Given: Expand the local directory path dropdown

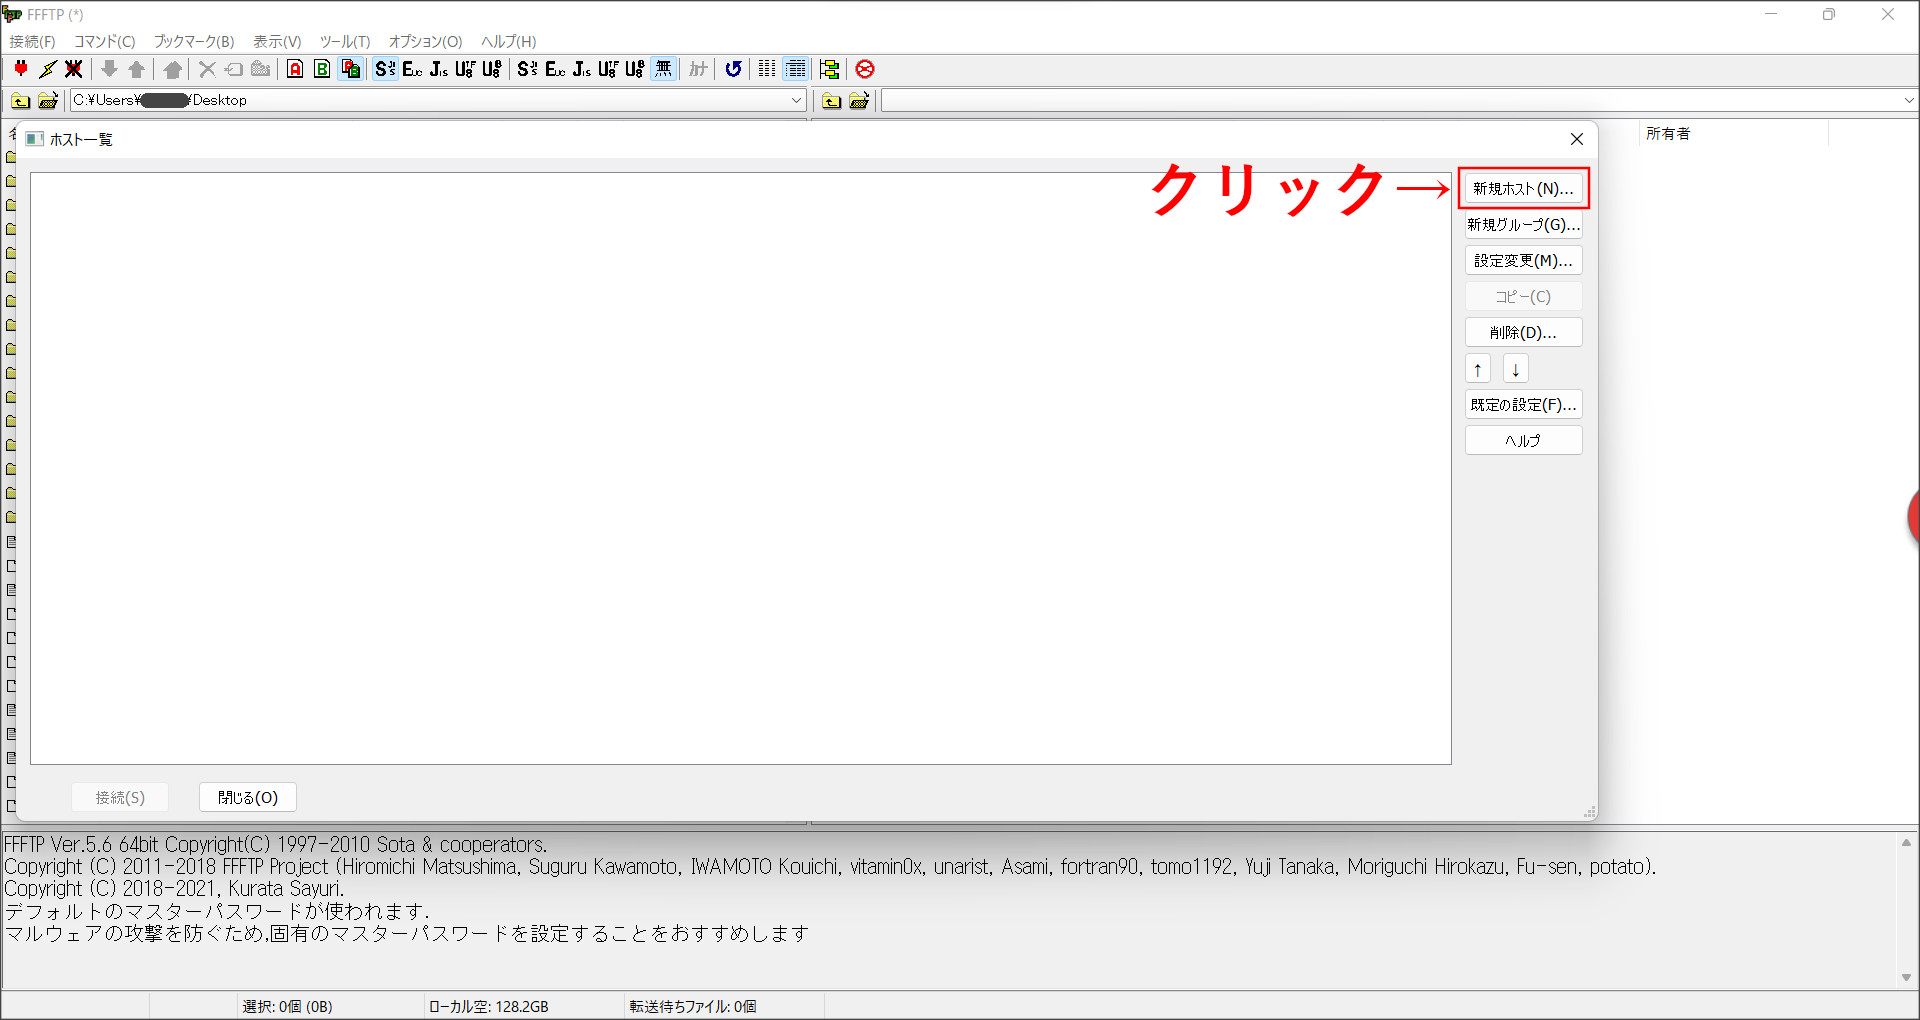Looking at the screenshot, I should point(795,100).
